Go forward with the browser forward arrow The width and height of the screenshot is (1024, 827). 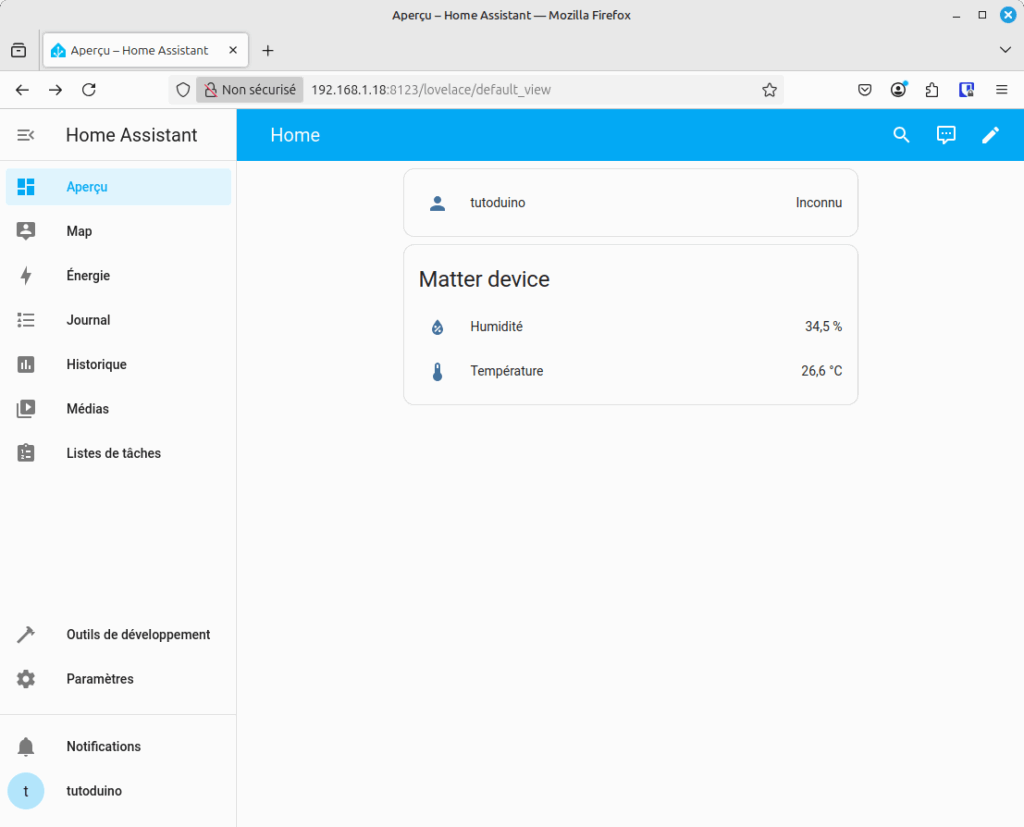56,90
